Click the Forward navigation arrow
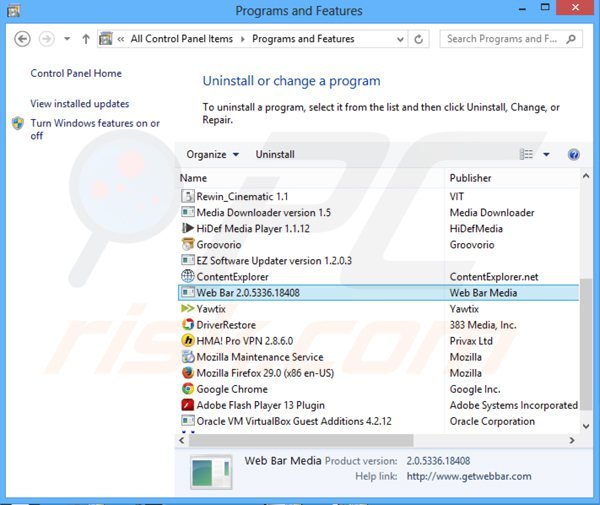 tap(47, 39)
